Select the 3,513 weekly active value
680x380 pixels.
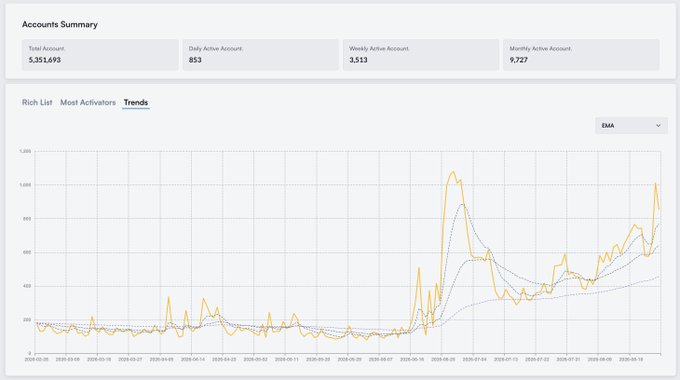(x=358, y=60)
